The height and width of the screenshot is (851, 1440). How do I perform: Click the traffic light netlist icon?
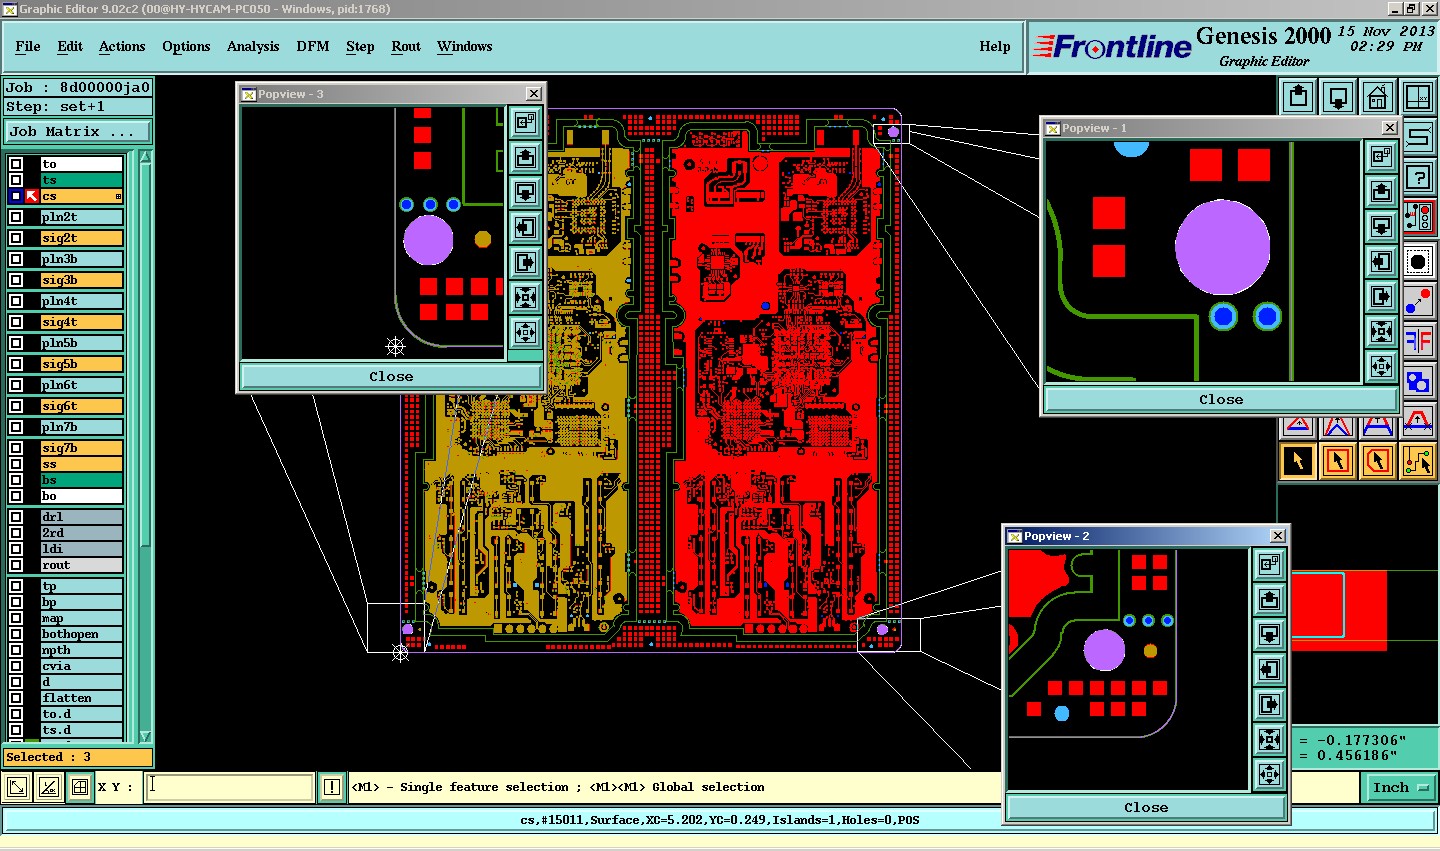tap(1418, 217)
